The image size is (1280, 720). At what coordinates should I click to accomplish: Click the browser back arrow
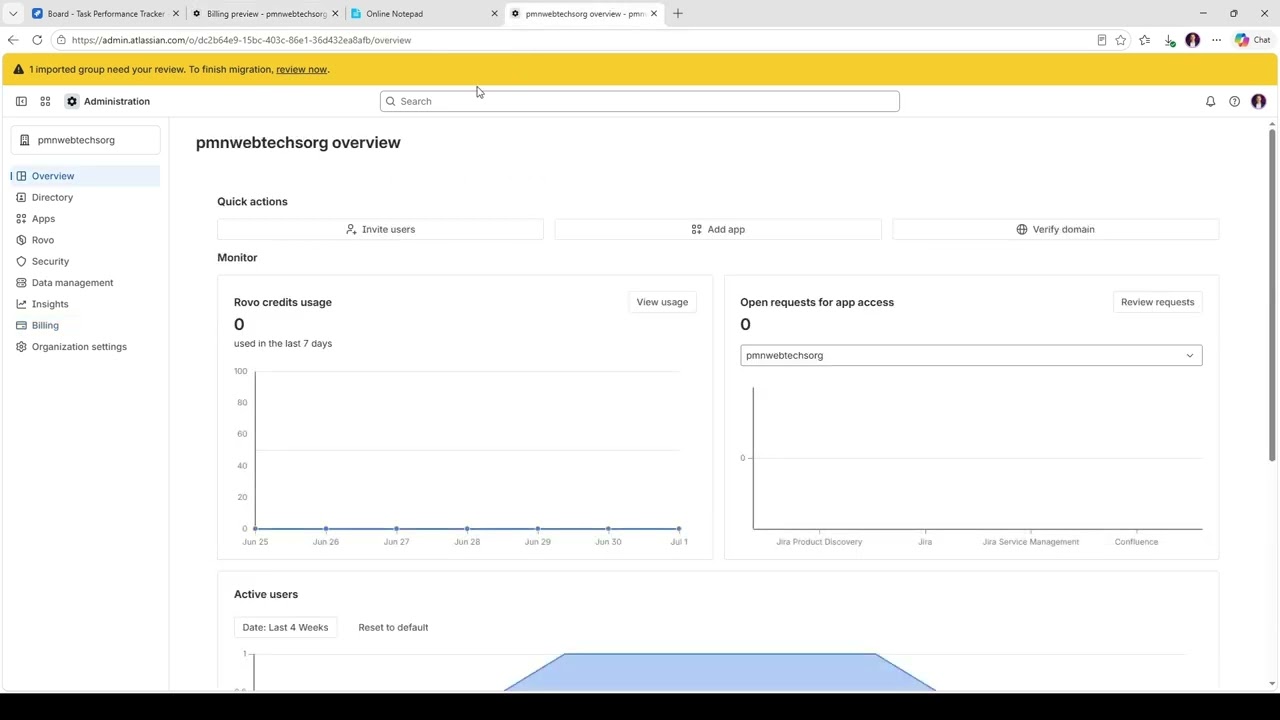13,40
